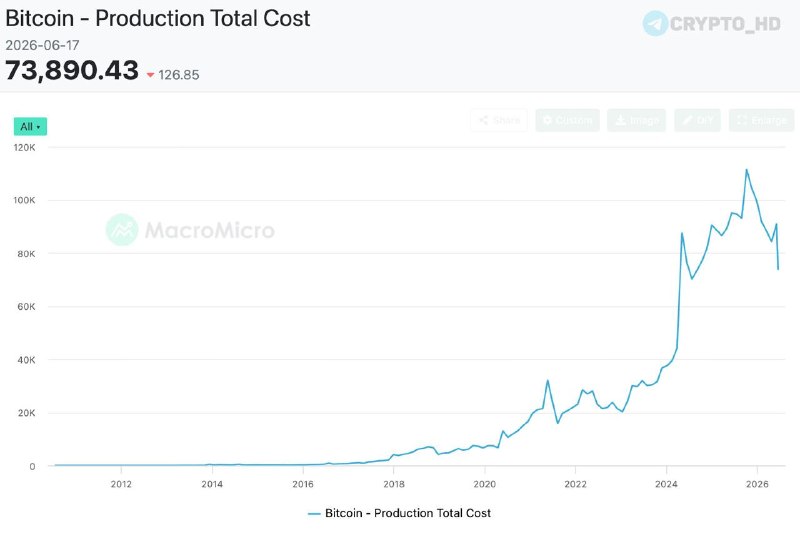Click the change value 126.85
800x547 pixels.
[179, 75]
